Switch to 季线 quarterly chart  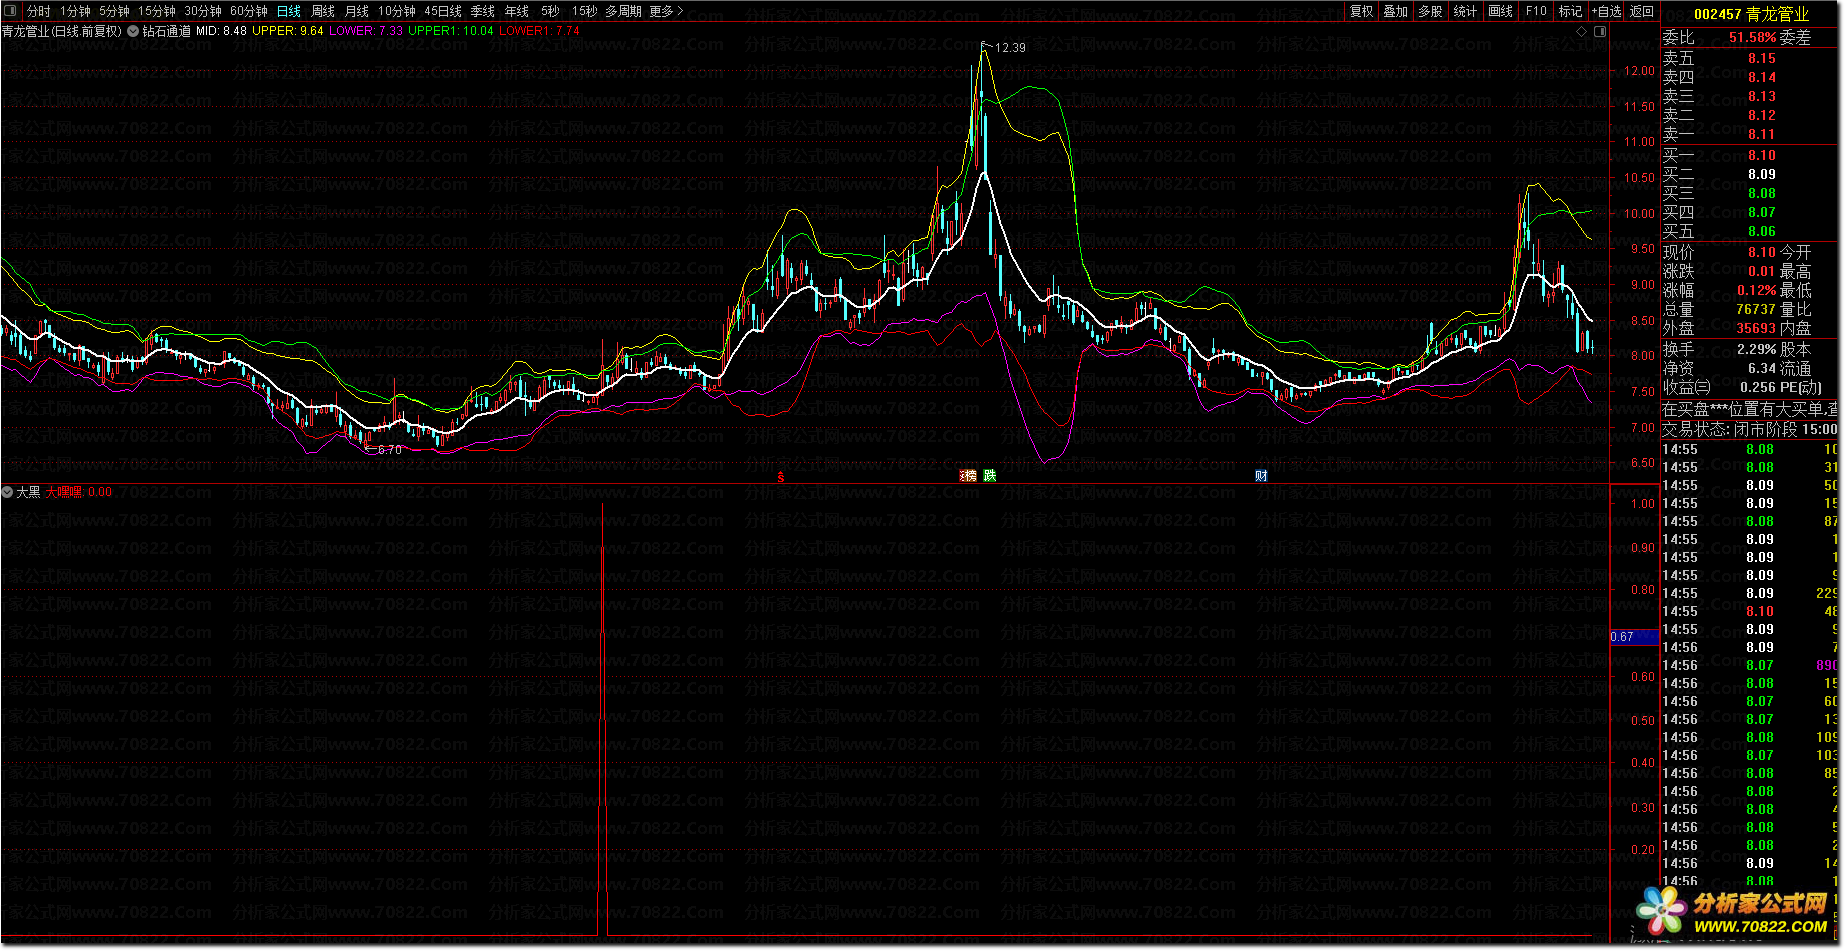click(483, 11)
